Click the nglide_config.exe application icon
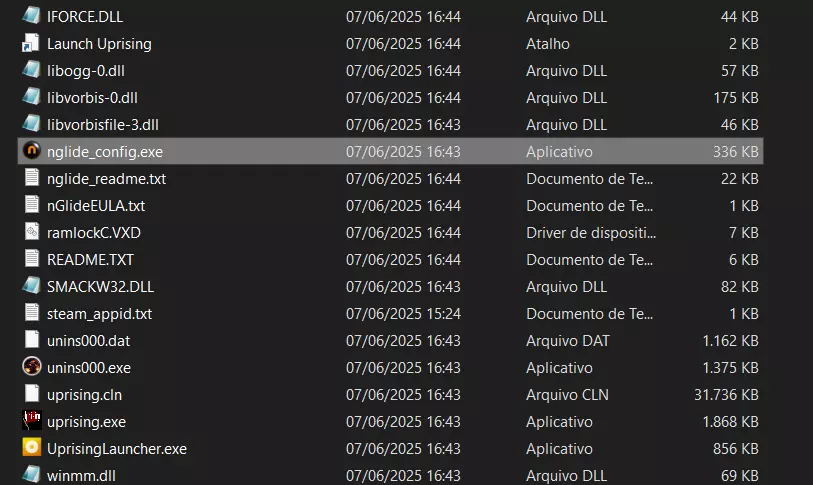Screen dimensions: 813x485 tap(32, 150)
